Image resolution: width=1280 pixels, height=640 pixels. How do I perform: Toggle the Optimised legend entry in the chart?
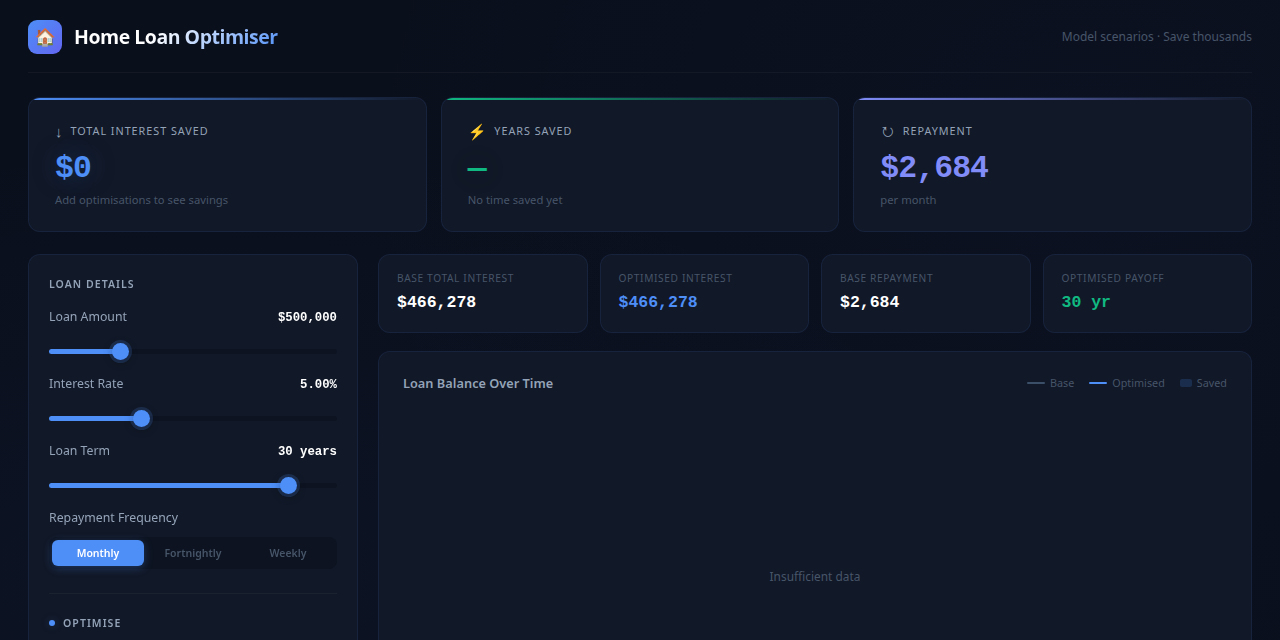tap(1127, 383)
